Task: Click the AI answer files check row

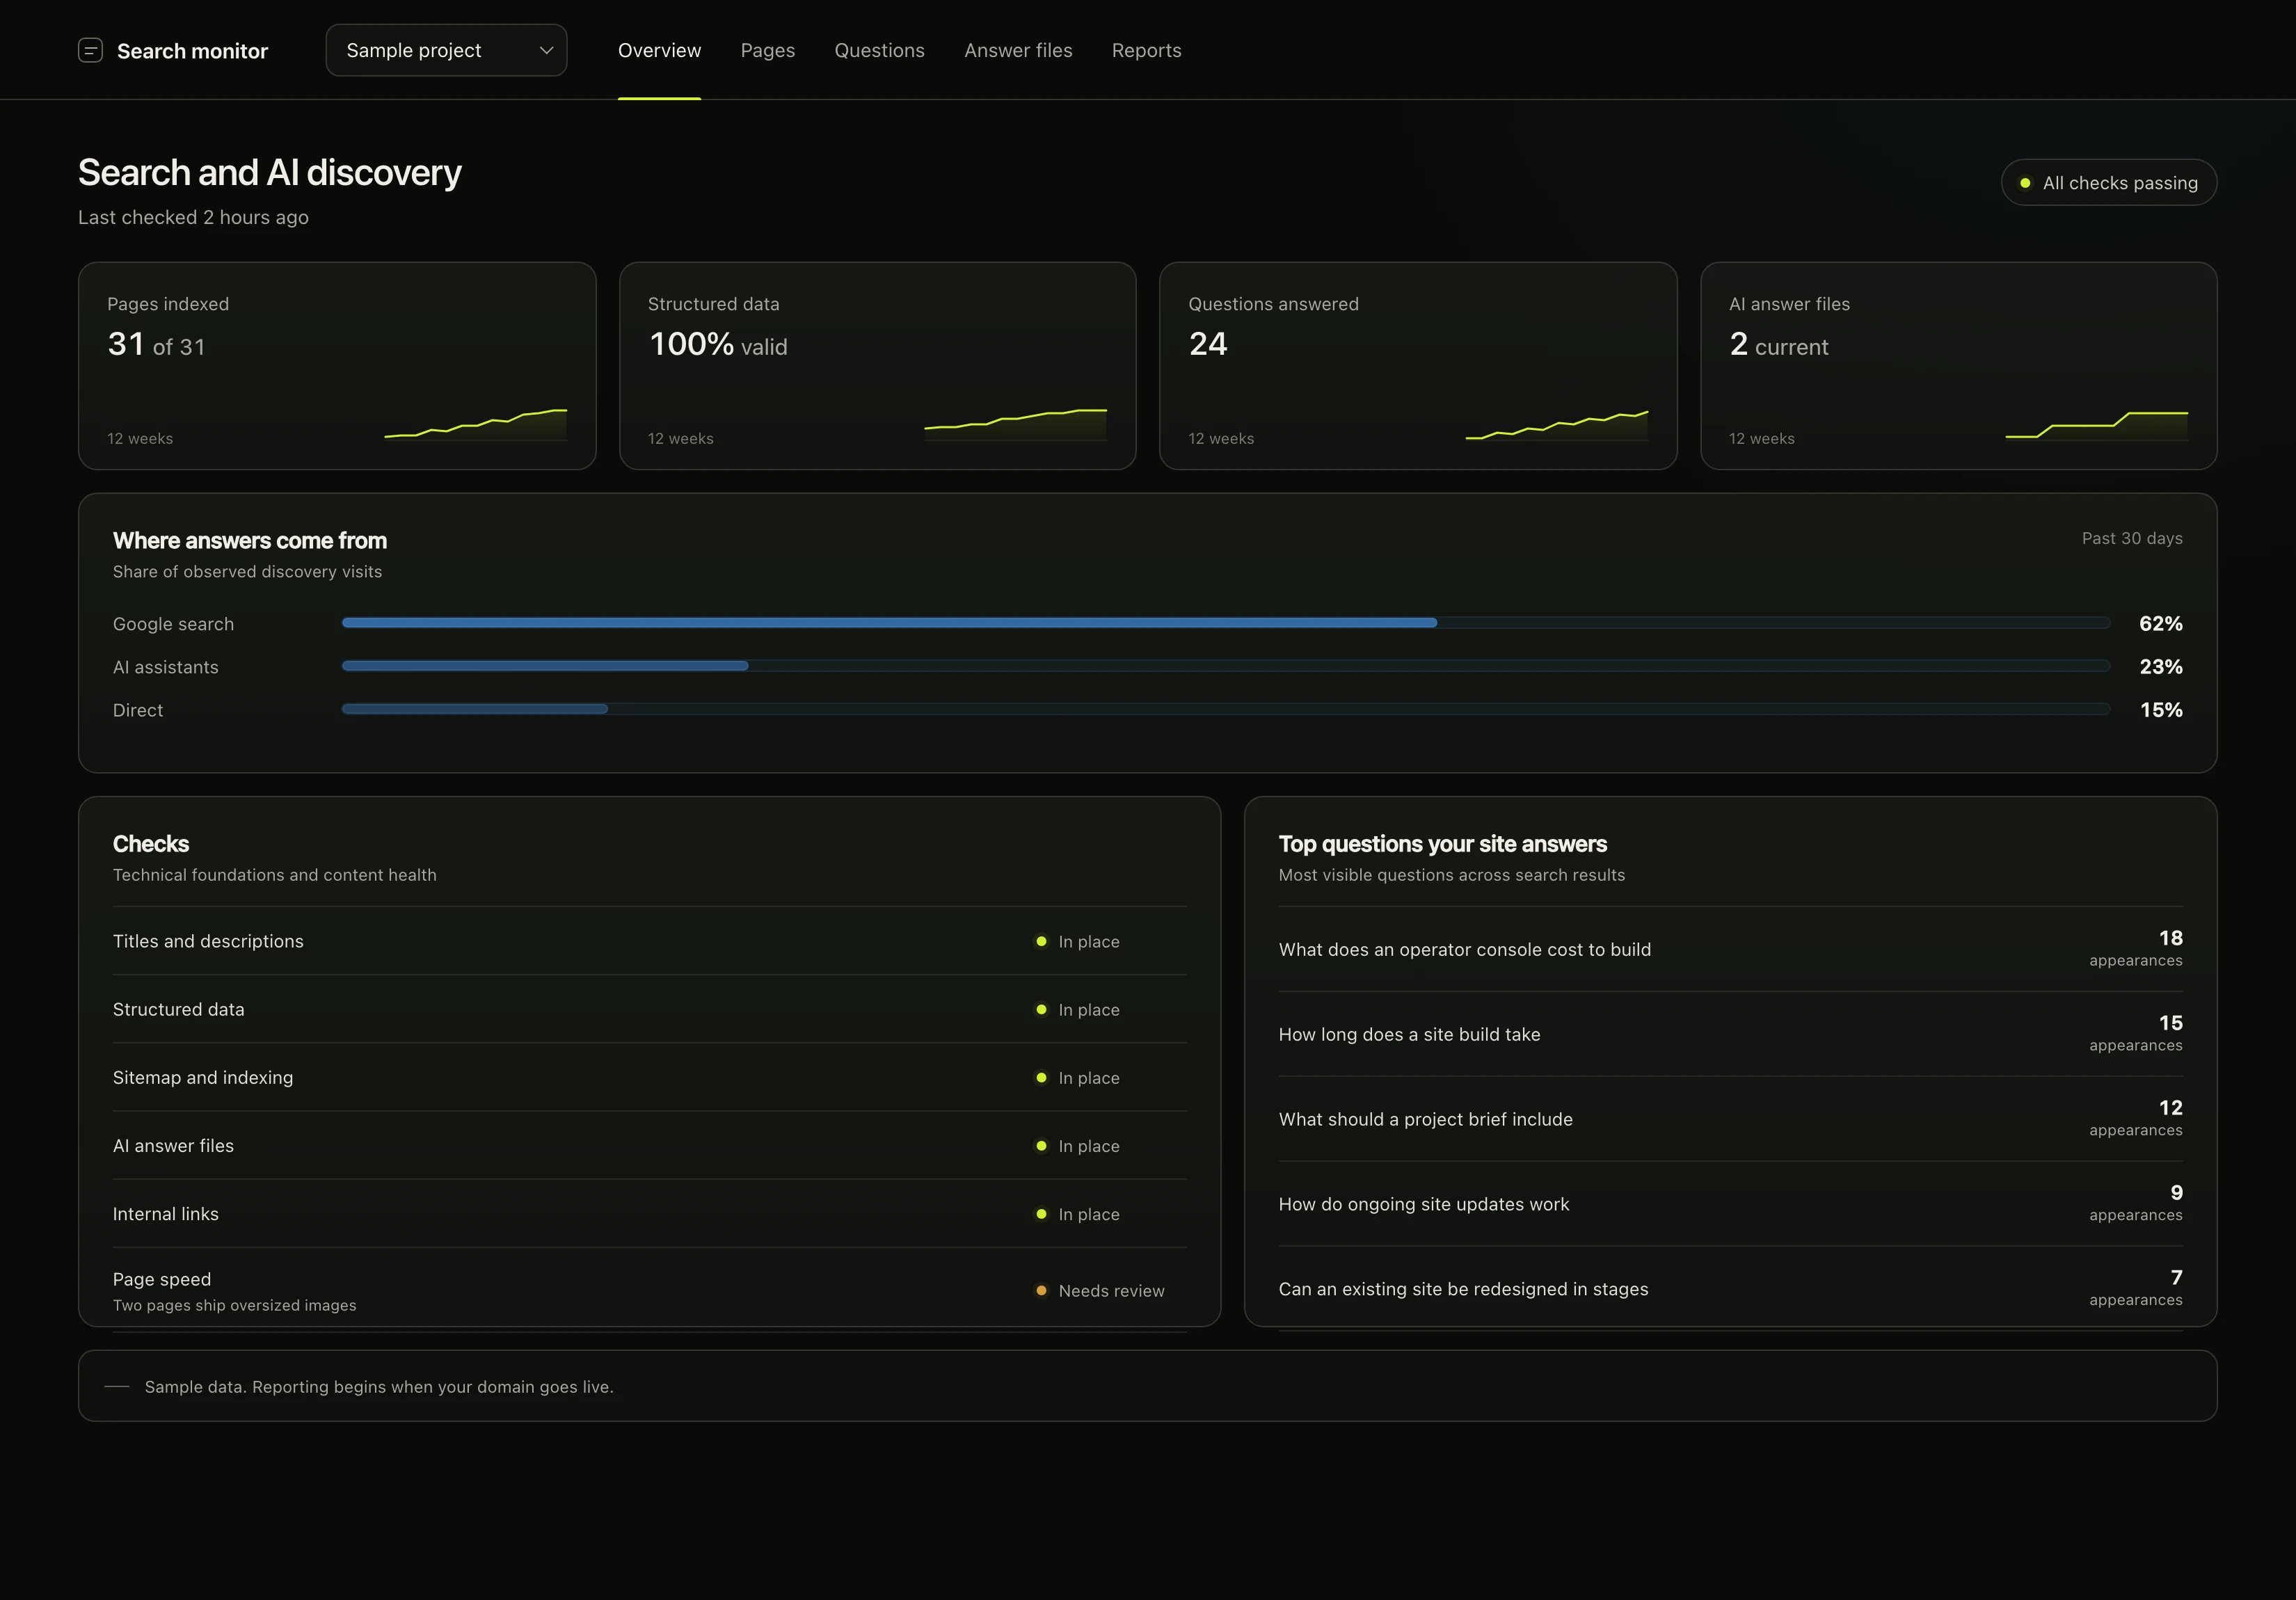Action: 649,1145
